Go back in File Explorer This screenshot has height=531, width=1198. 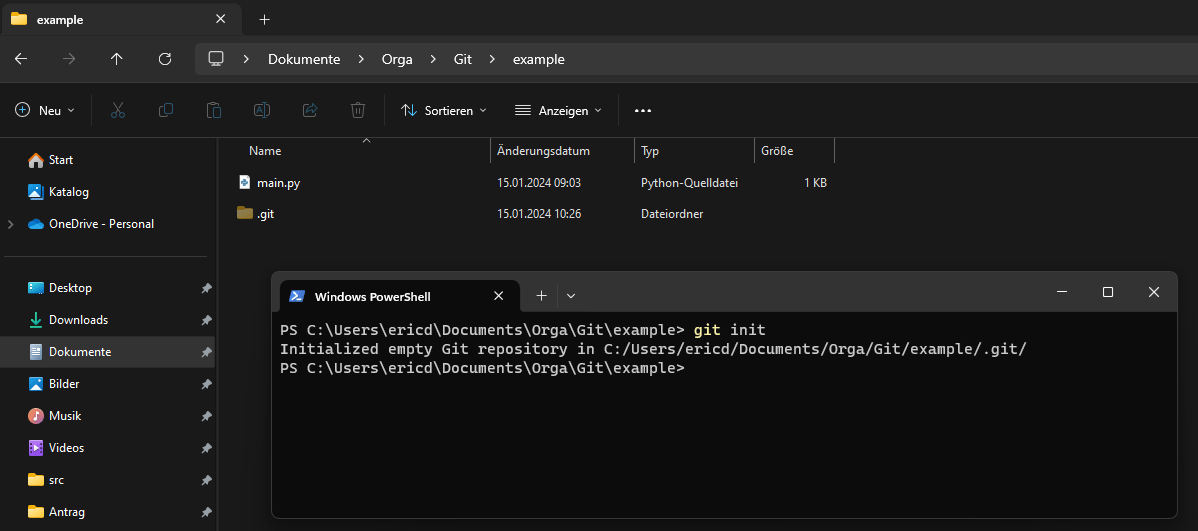point(21,59)
